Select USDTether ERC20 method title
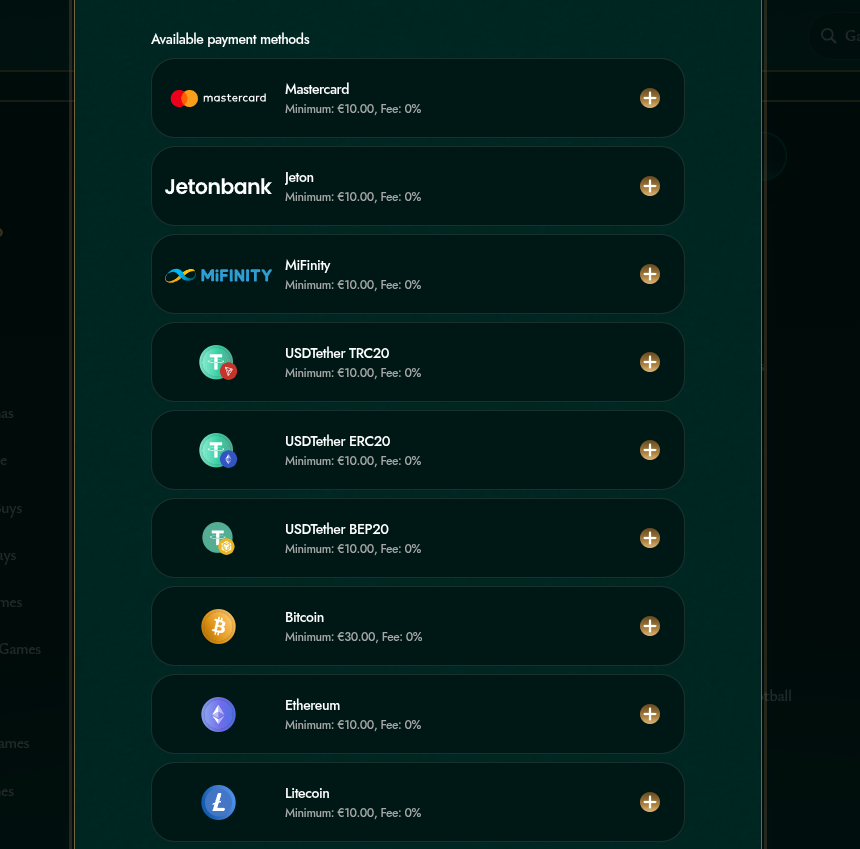 point(337,441)
